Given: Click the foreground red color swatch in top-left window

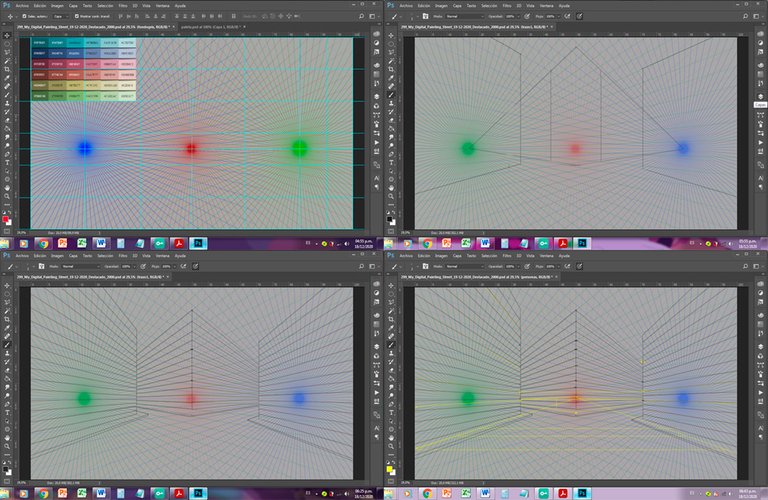Looking at the screenshot, I should click(x=5, y=219).
